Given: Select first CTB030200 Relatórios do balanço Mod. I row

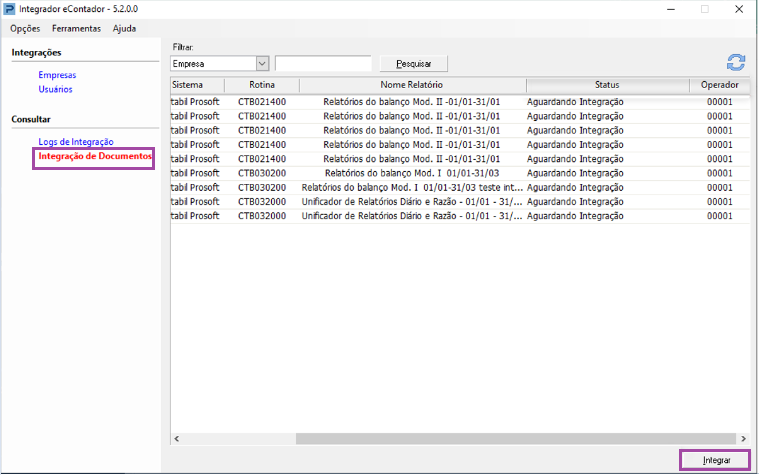Looking at the screenshot, I should [x=460, y=173].
